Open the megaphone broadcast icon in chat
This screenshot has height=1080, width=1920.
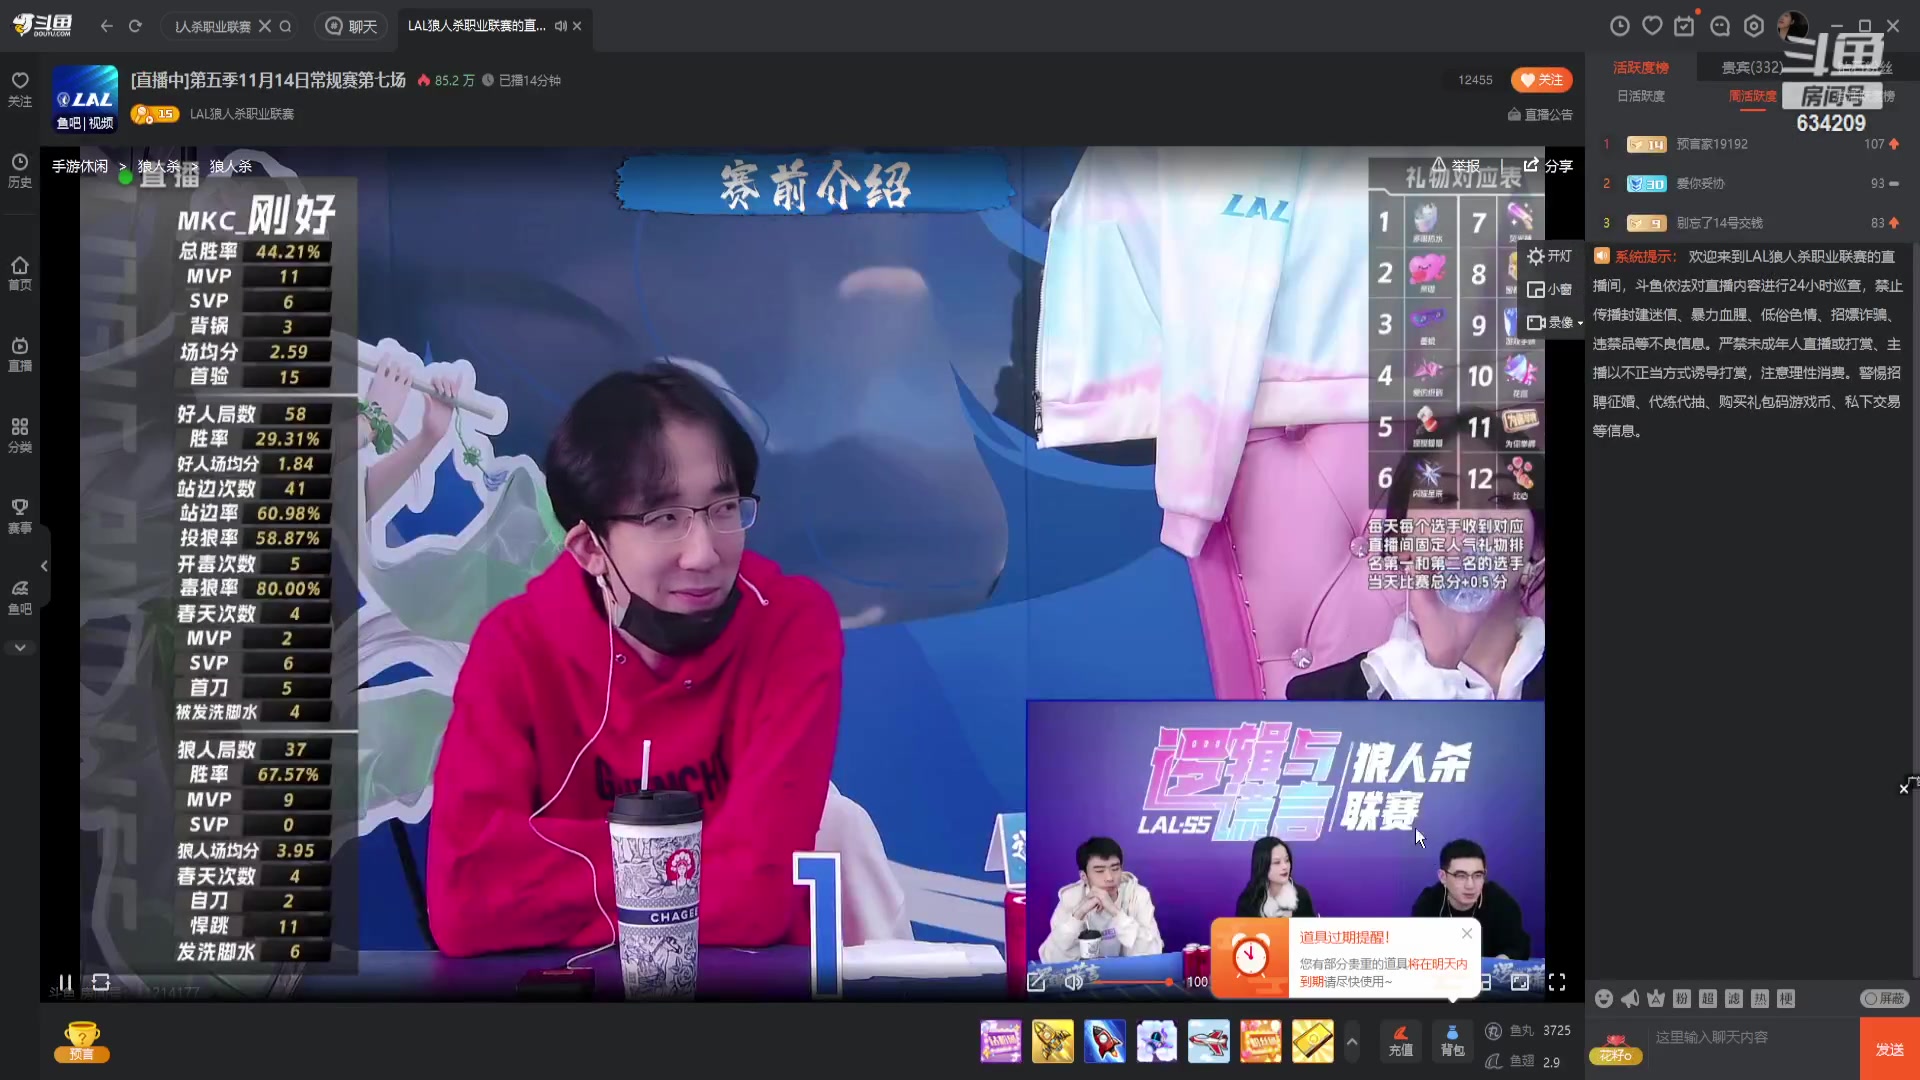point(1630,999)
